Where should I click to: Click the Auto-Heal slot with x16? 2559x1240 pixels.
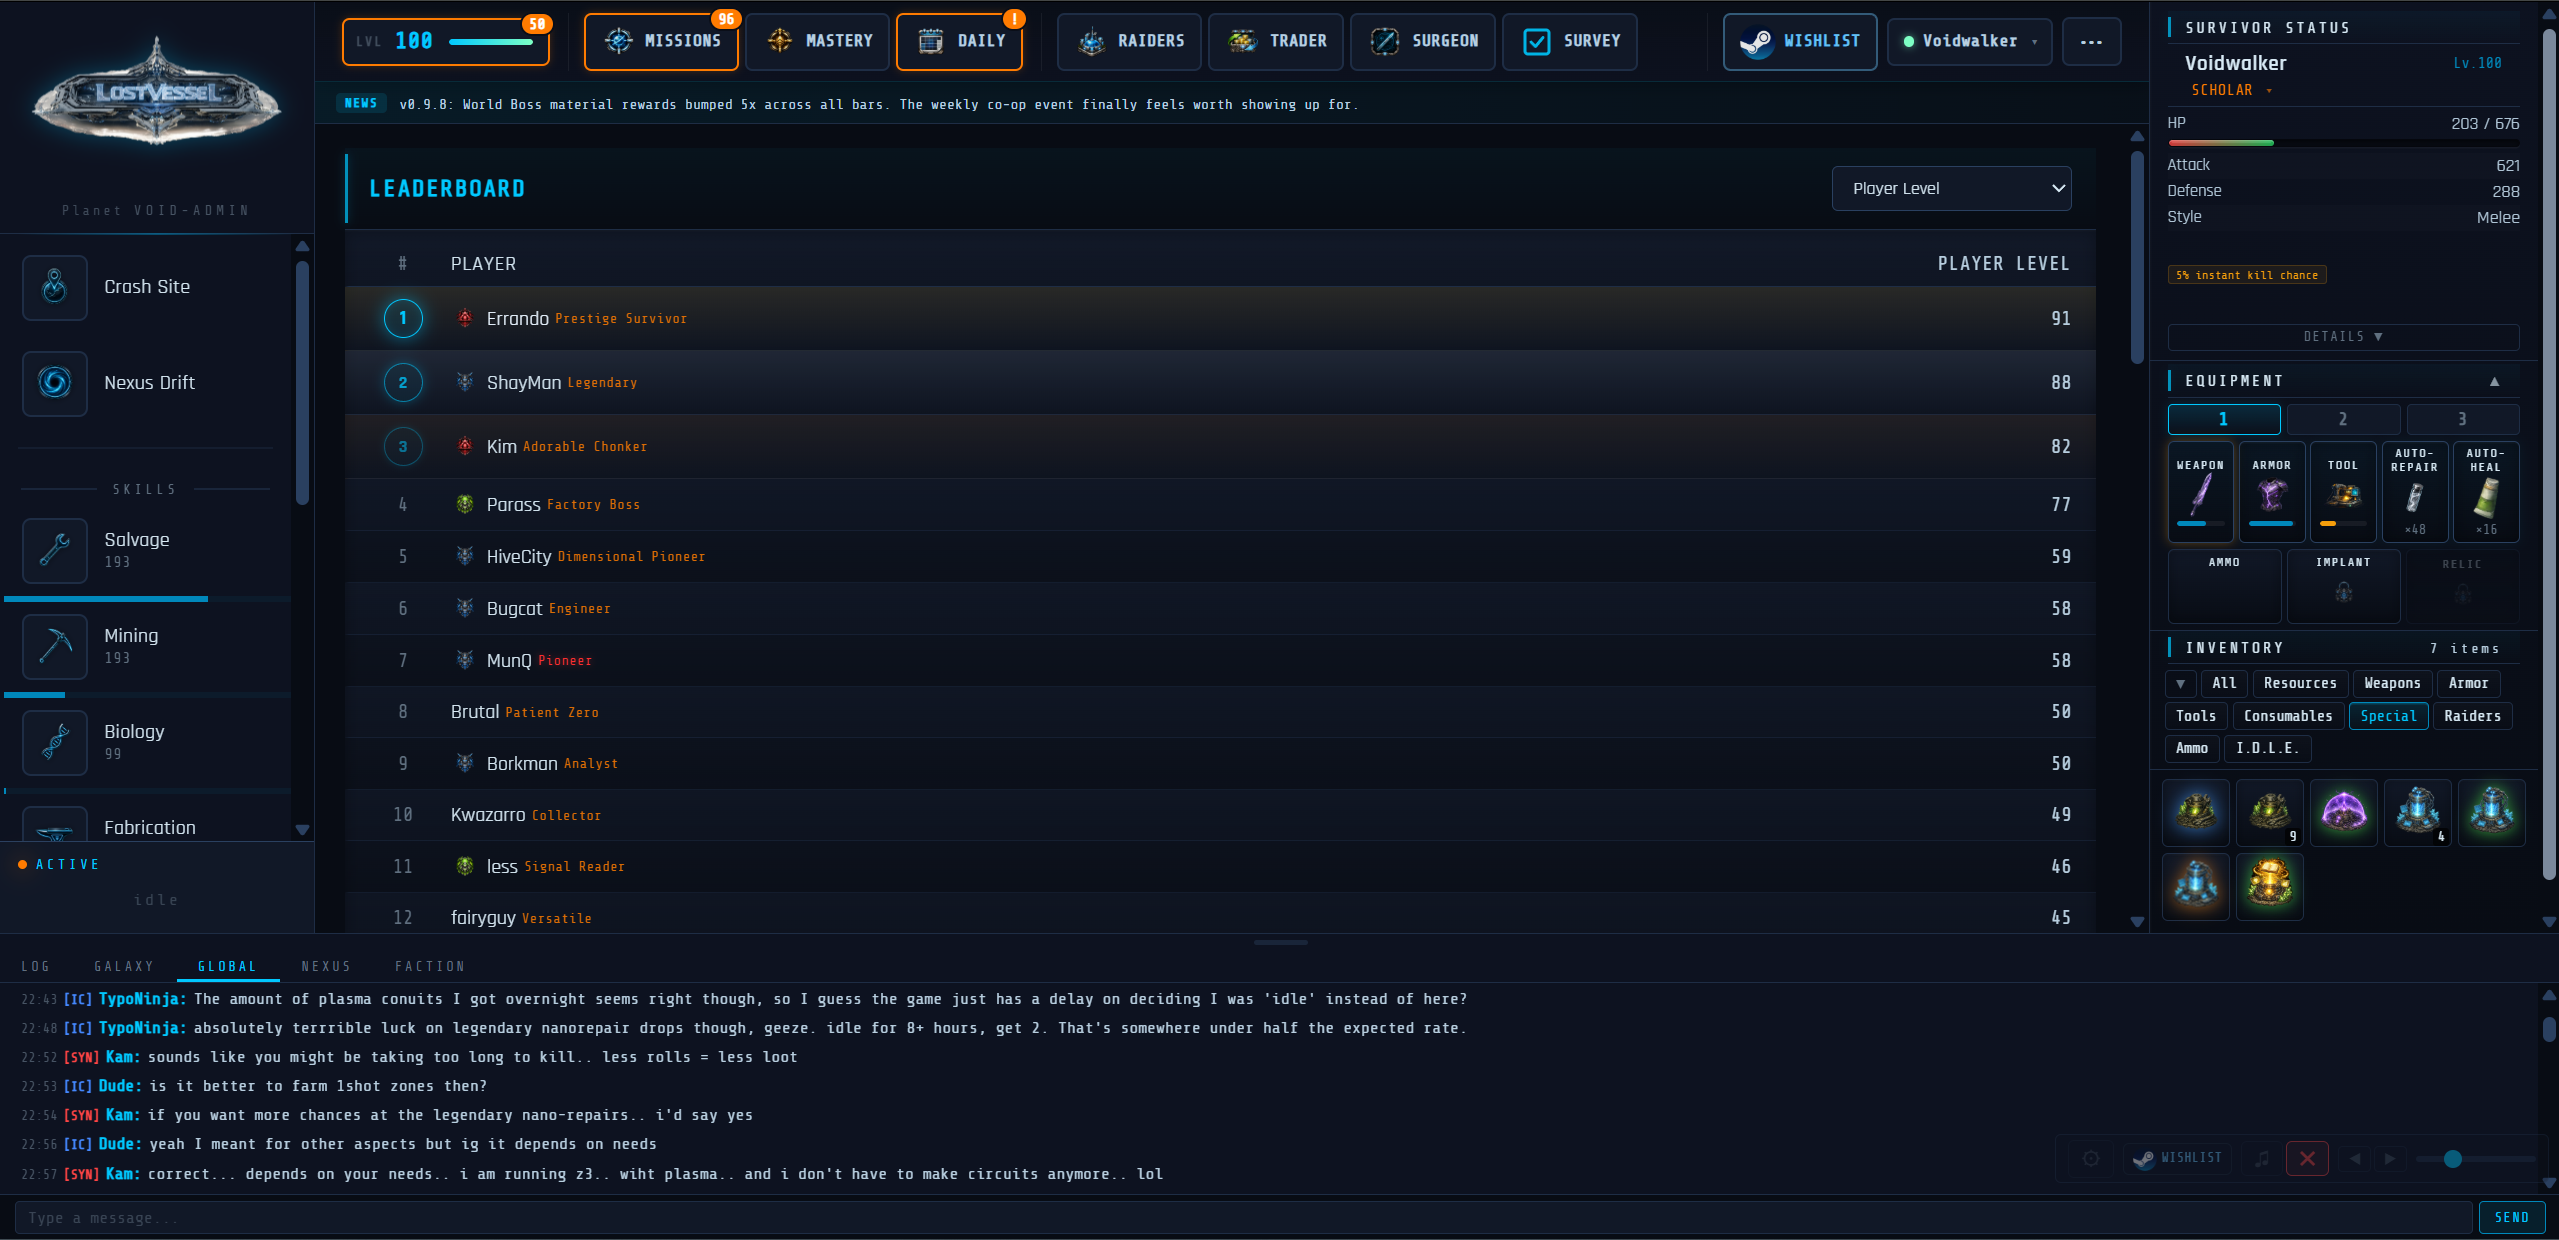pos(2485,491)
